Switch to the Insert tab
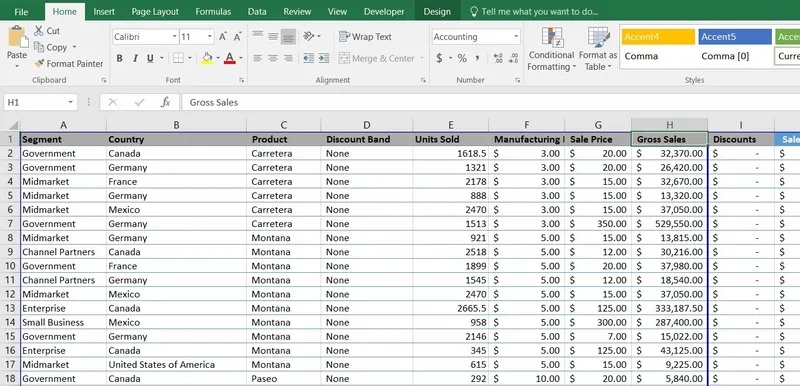The height and width of the screenshot is (386, 800). click(104, 11)
